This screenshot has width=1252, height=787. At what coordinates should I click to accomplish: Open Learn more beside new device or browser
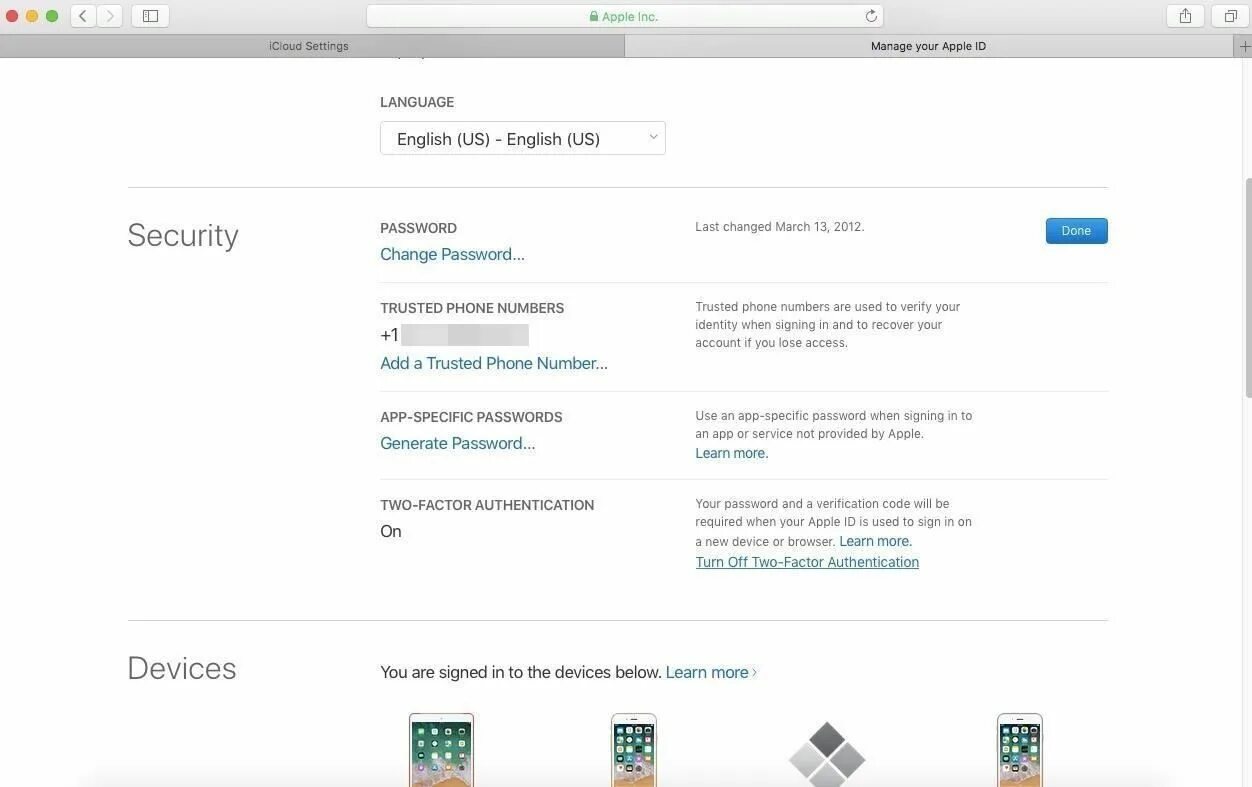click(875, 541)
